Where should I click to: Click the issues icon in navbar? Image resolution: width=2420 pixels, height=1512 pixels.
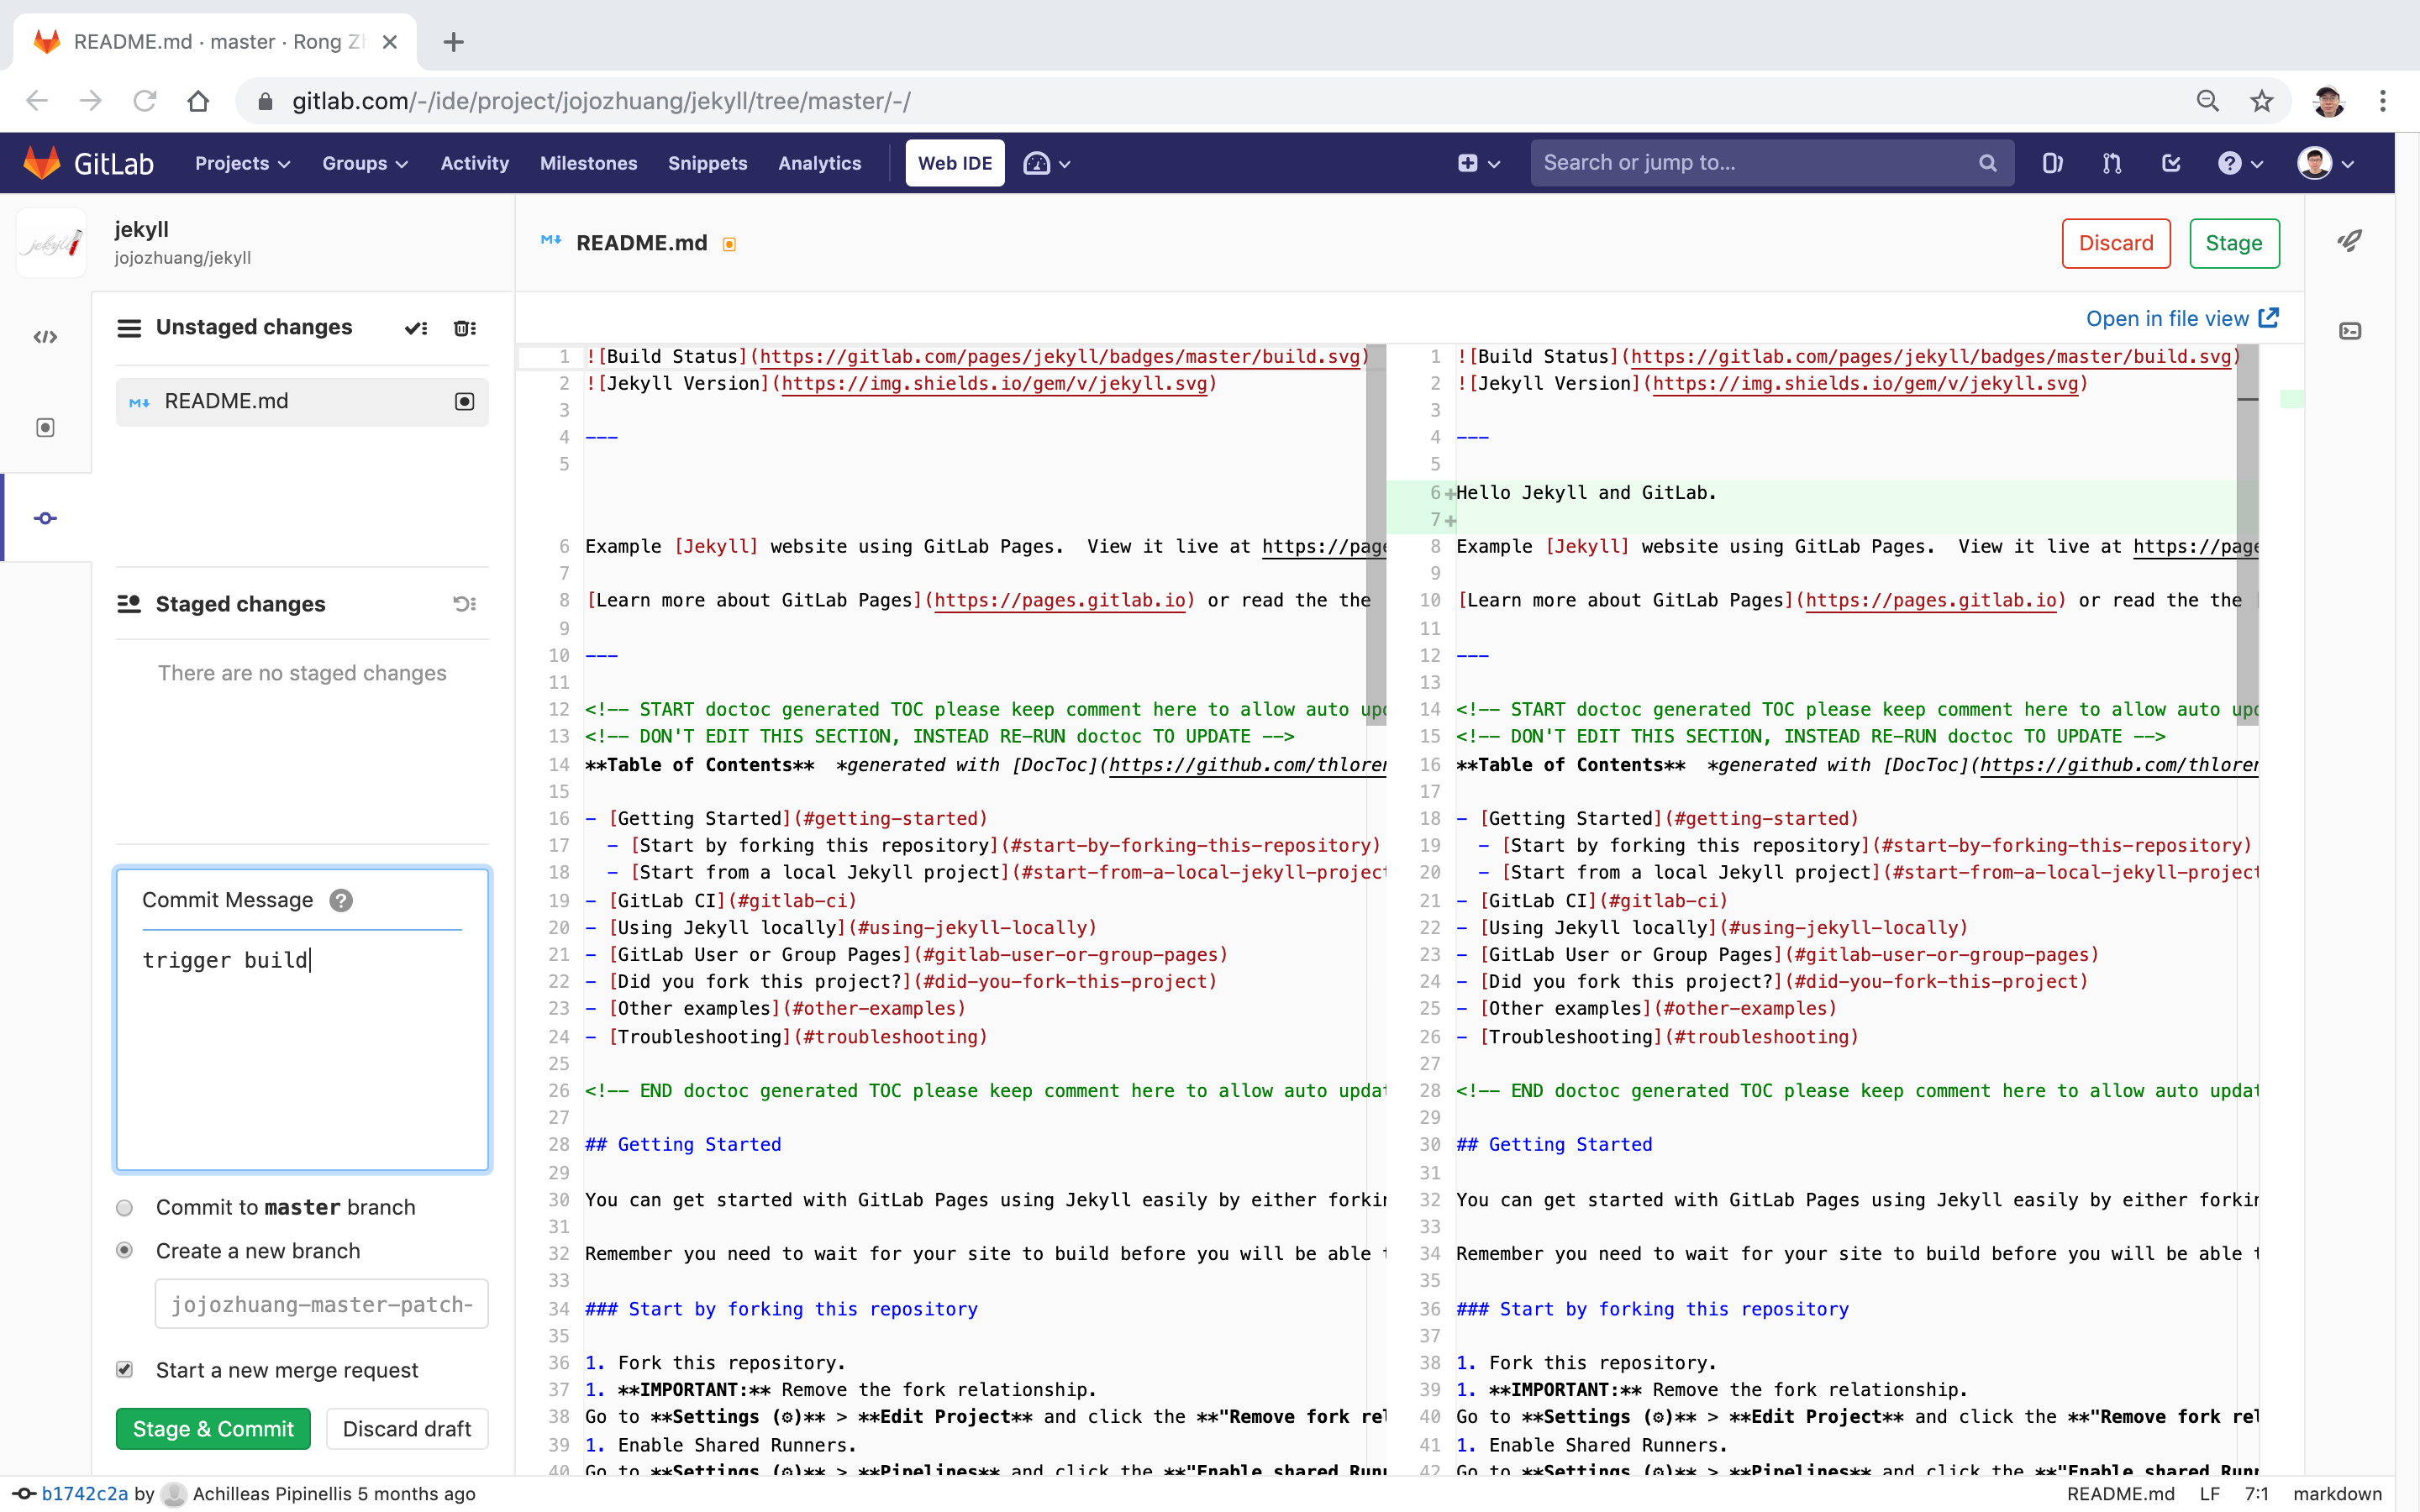click(2052, 163)
